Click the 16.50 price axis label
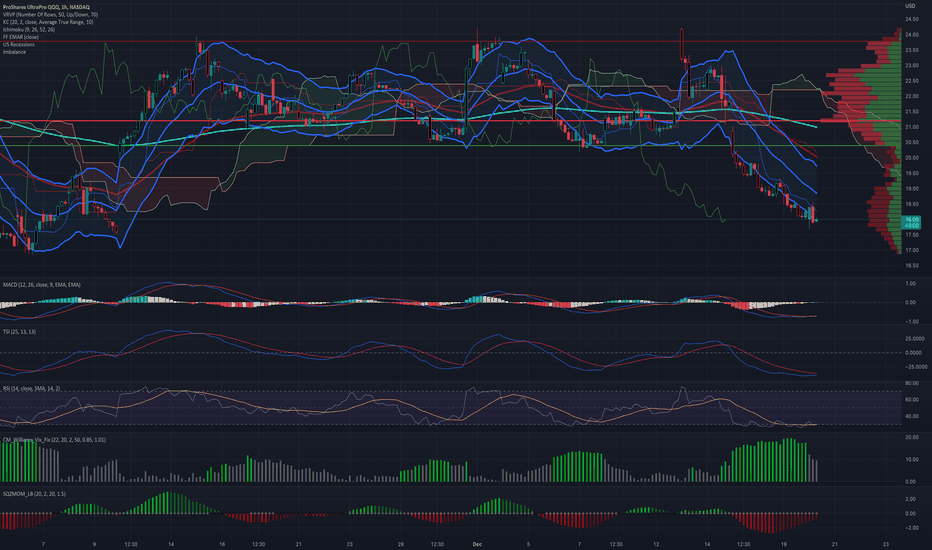The height and width of the screenshot is (550, 932). coord(912,266)
